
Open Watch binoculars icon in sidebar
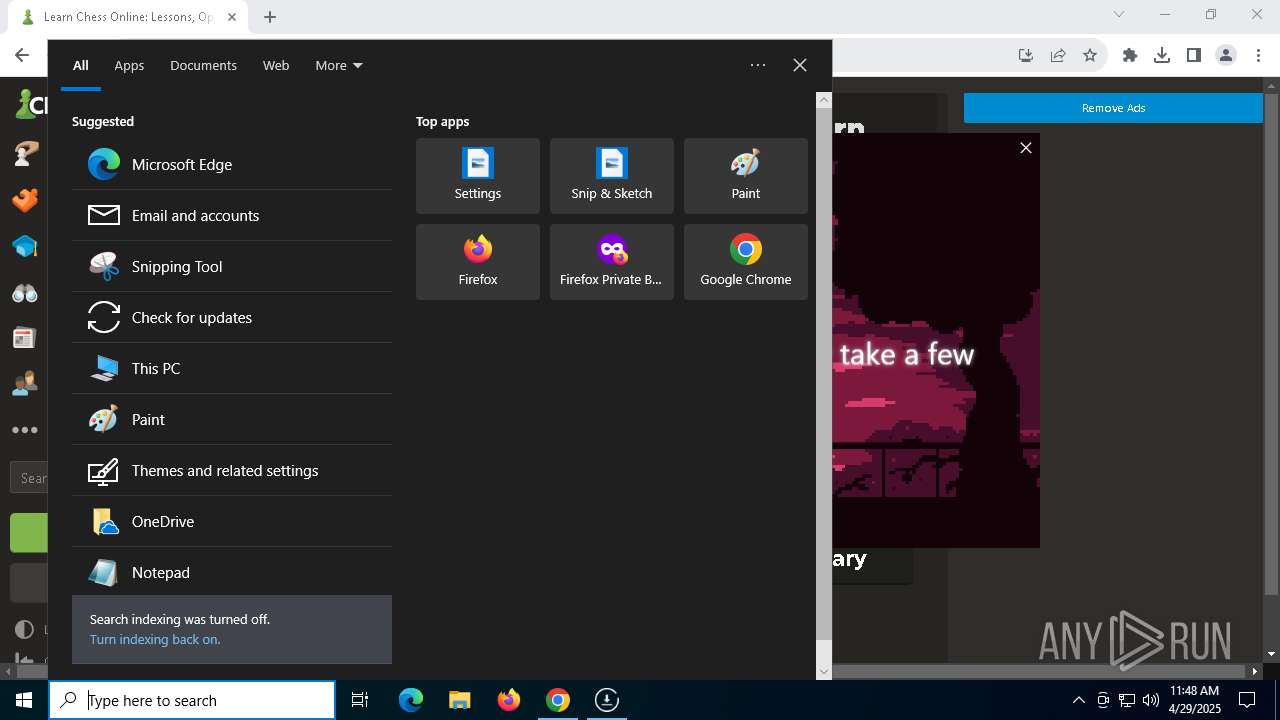tap(25, 293)
